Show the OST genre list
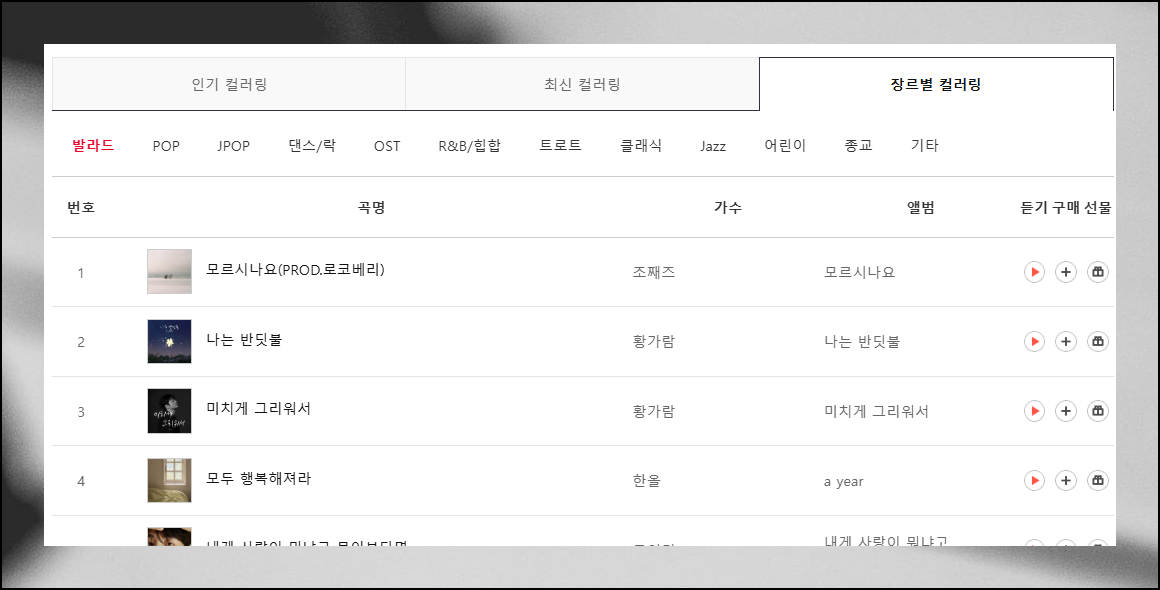 pos(387,146)
